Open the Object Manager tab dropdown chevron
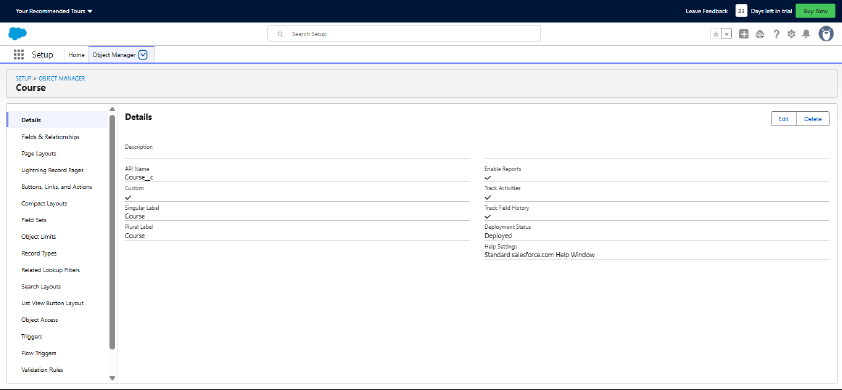The width and height of the screenshot is (842, 390). pos(143,54)
